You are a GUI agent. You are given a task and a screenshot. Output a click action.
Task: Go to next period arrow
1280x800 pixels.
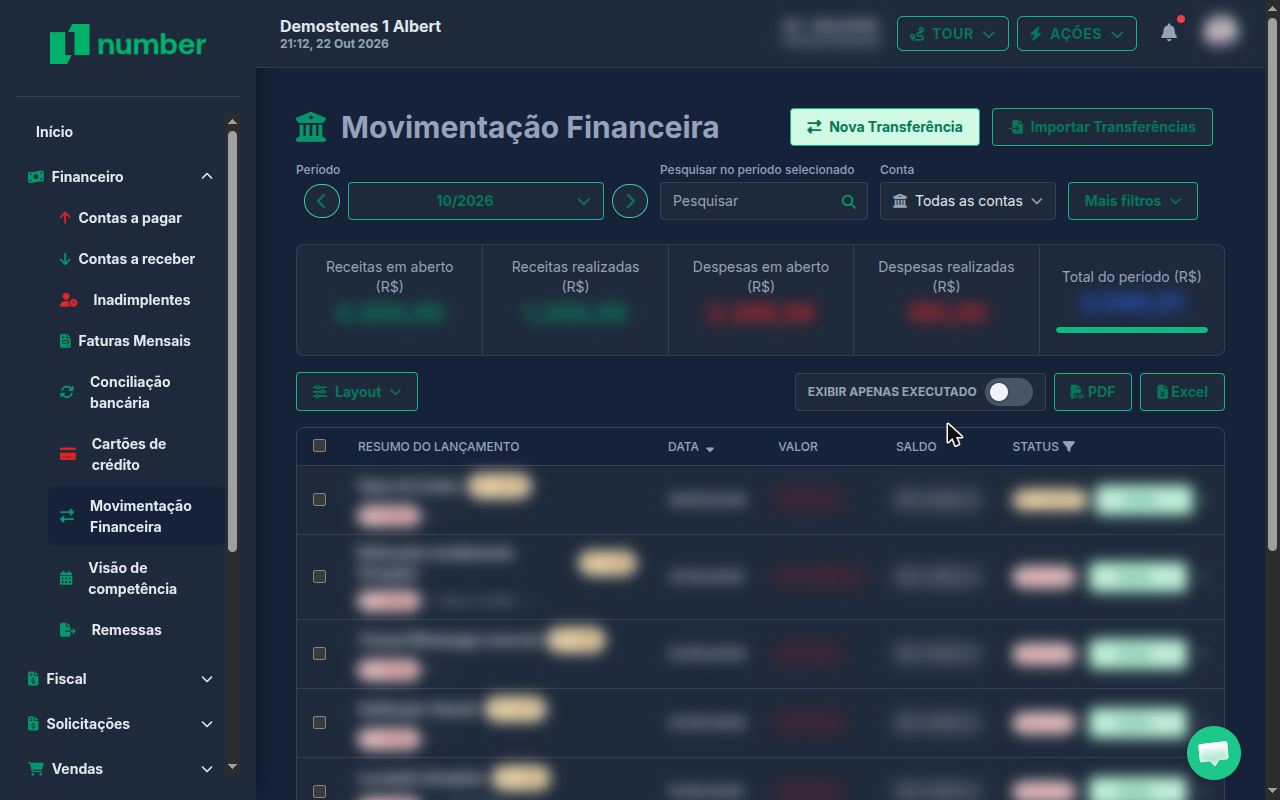coord(630,201)
